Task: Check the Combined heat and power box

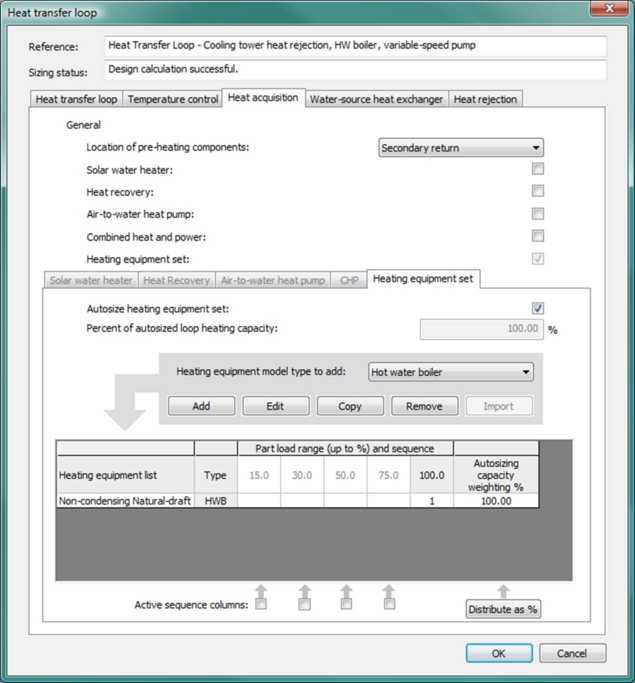Action: point(538,237)
